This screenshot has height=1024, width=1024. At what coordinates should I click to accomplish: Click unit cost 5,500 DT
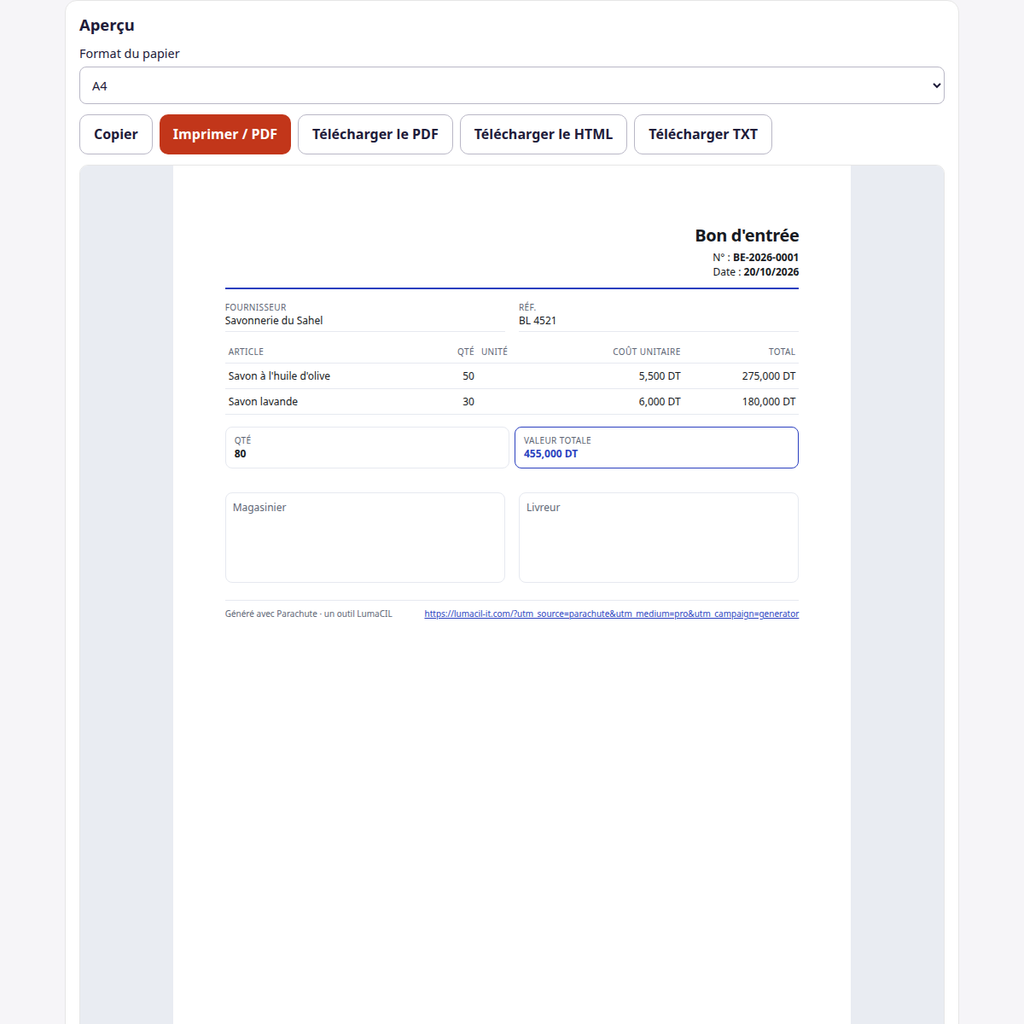pos(660,376)
